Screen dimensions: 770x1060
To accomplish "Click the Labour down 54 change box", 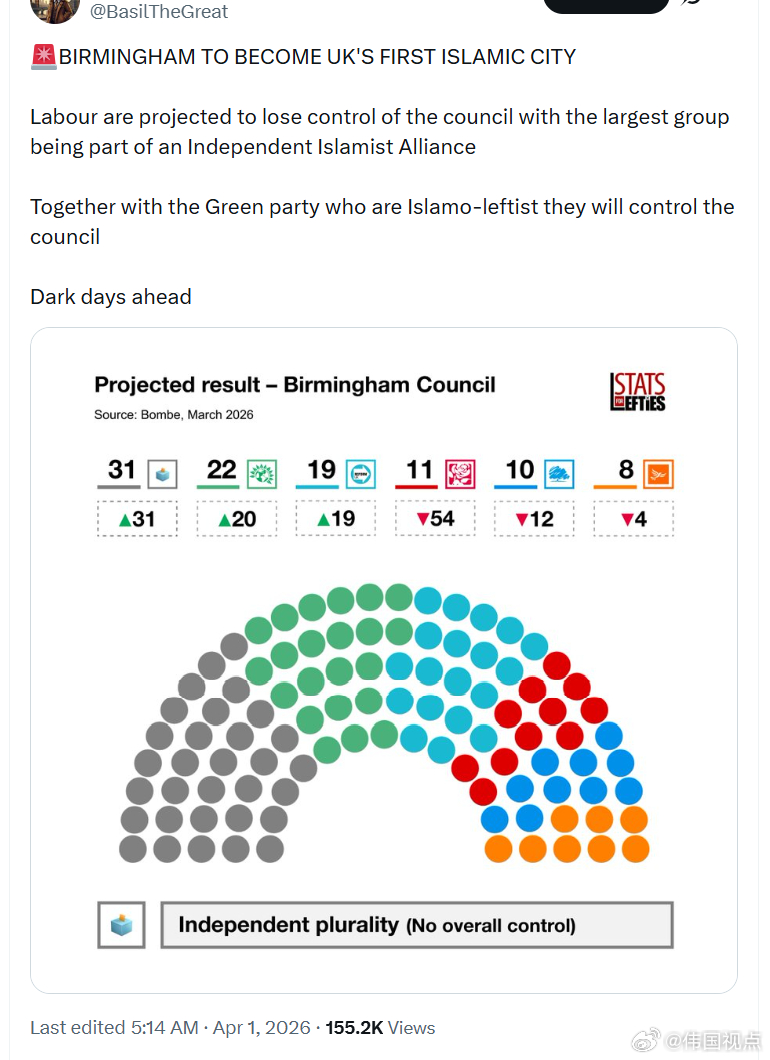I will pos(435,519).
